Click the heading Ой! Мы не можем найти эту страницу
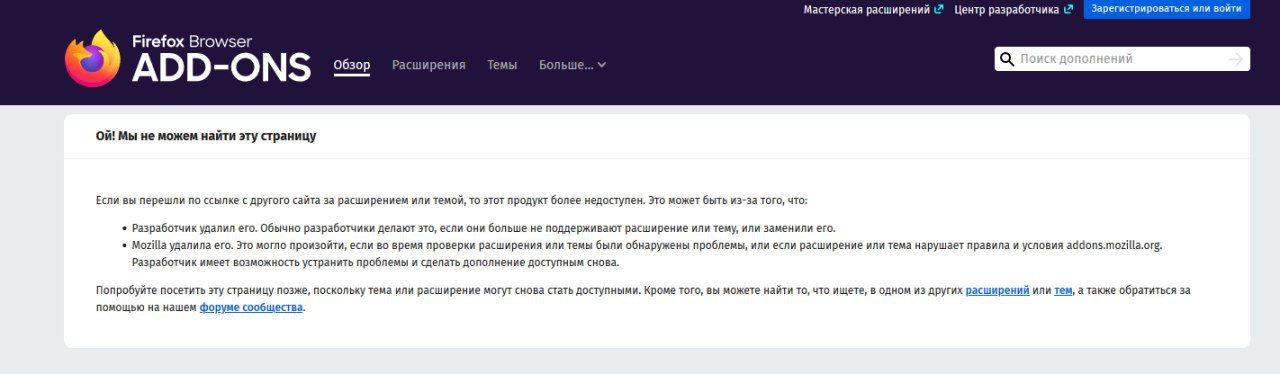The height and width of the screenshot is (374, 1280). 206,135
